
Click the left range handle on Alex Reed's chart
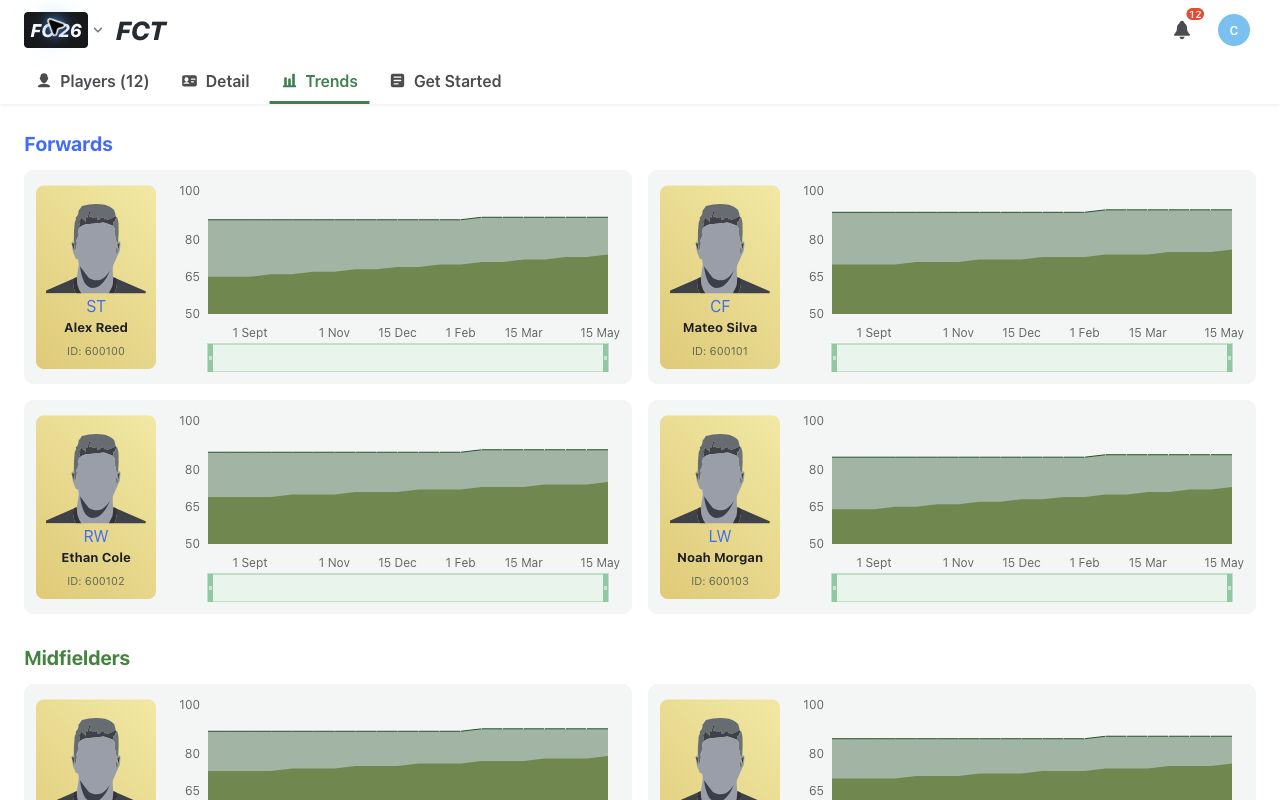pyautogui.click(x=210, y=358)
